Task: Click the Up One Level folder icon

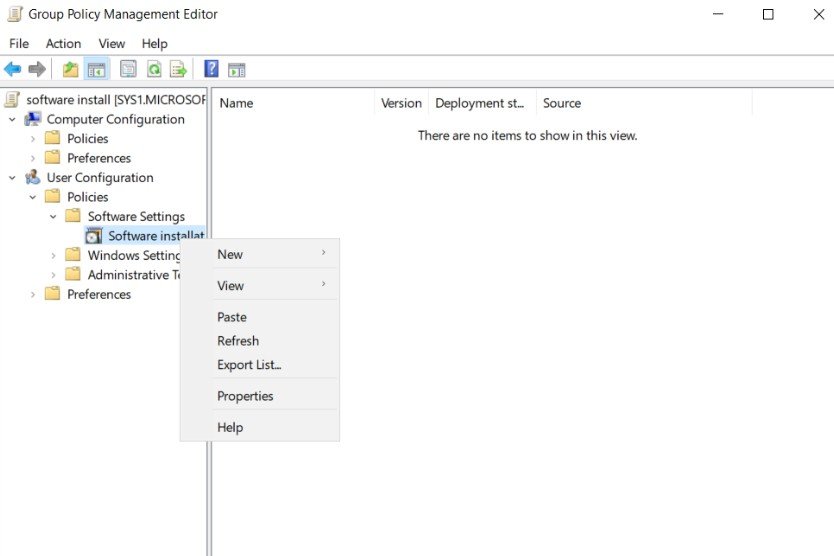Action: [71, 69]
